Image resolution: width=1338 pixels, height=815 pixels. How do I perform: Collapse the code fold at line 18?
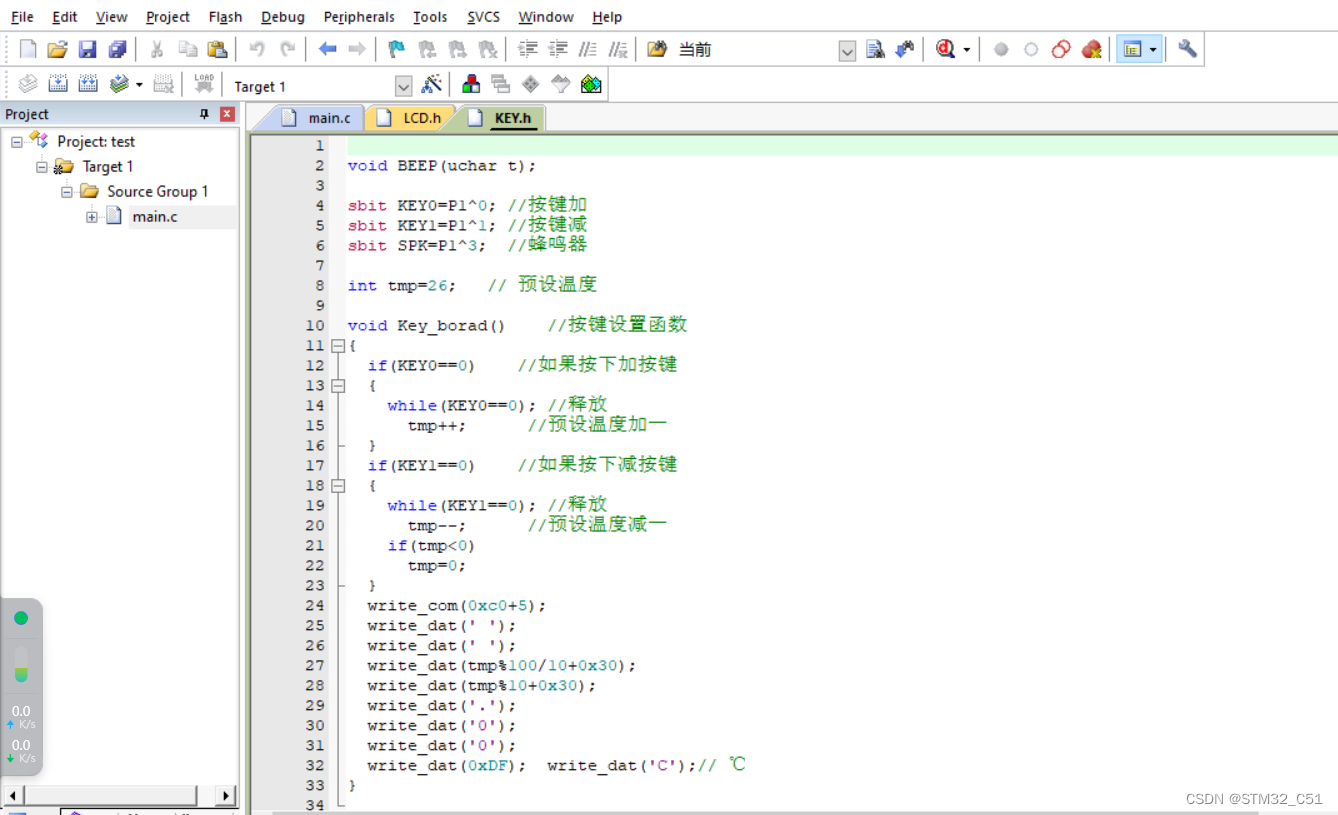click(338, 486)
